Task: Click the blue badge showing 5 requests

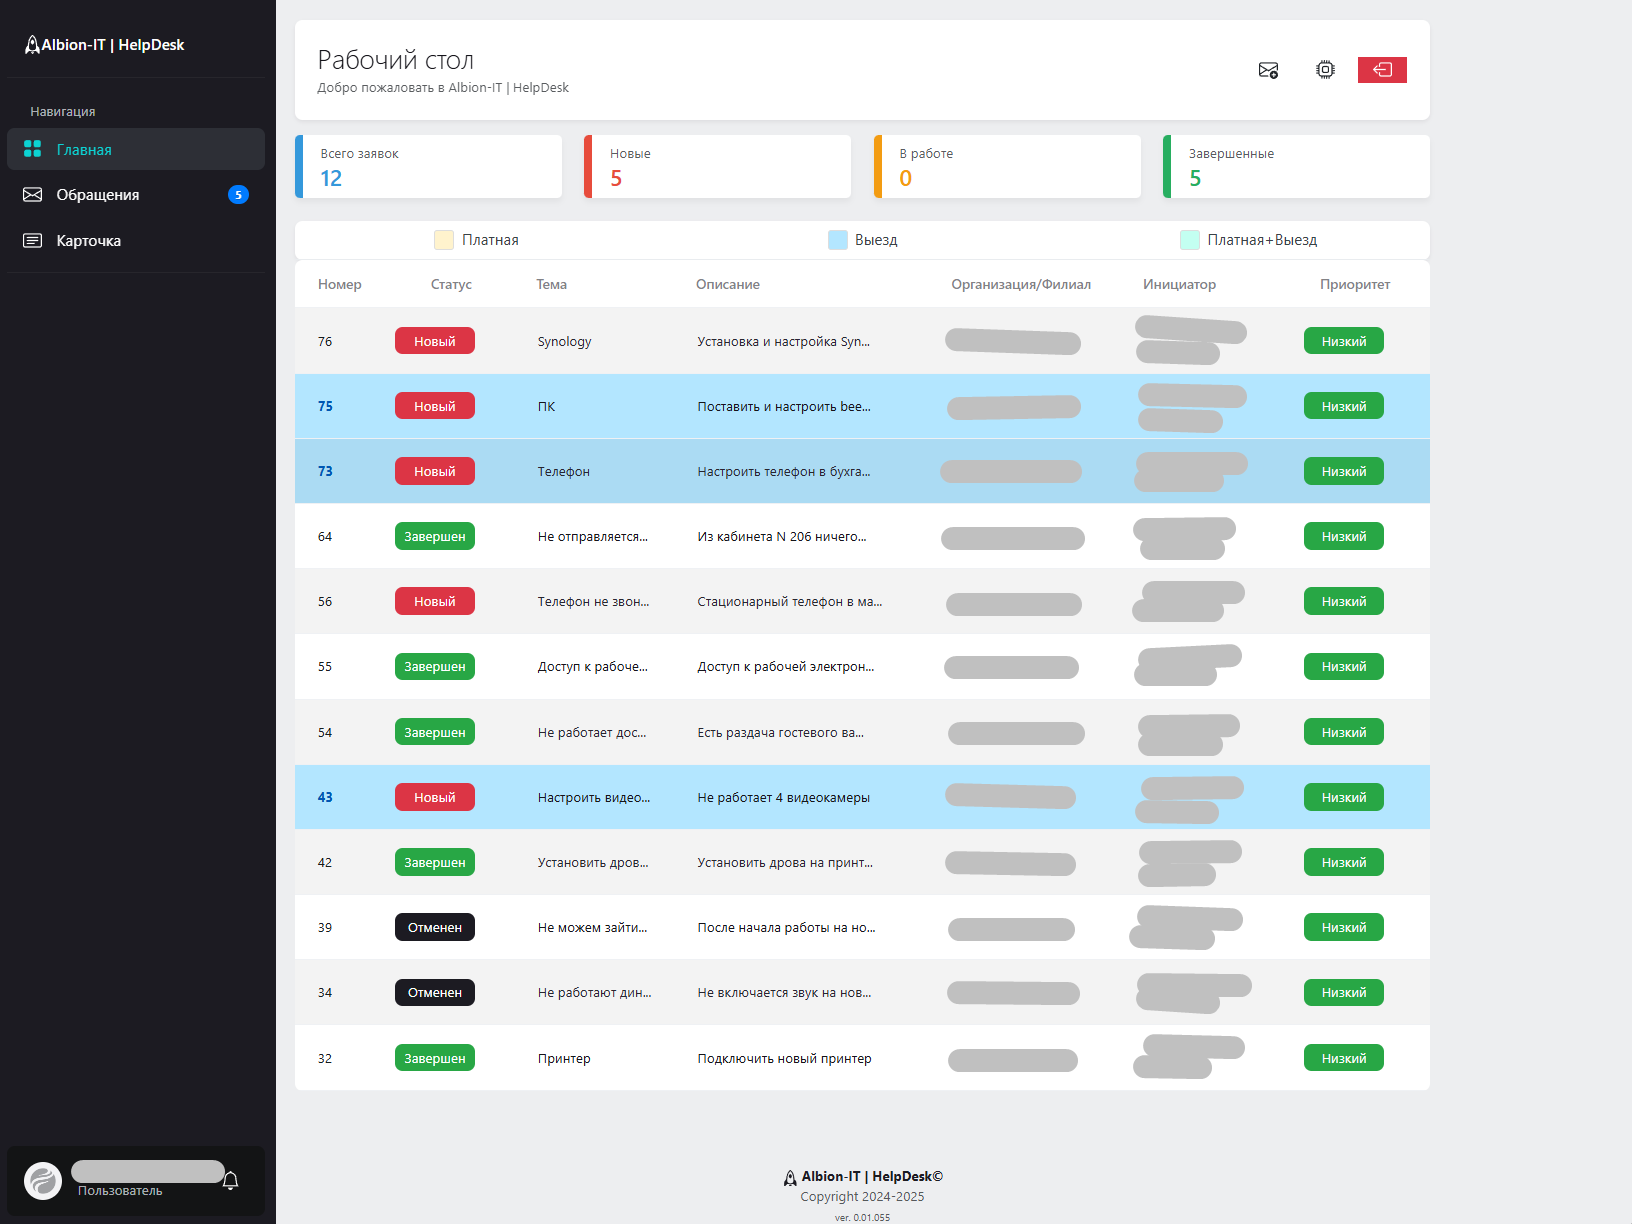Action: pyautogui.click(x=238, y=195)
